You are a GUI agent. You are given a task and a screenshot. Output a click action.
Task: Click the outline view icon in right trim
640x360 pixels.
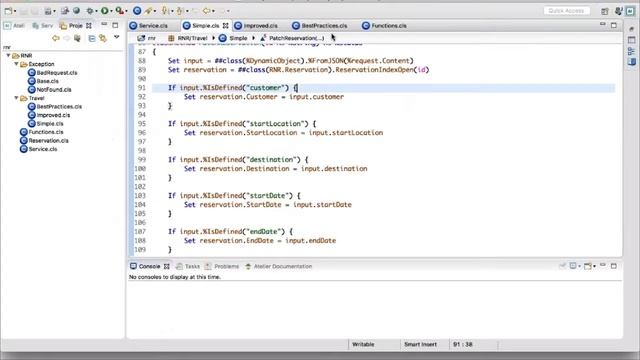pyautogui.click(x=631, y=51)
